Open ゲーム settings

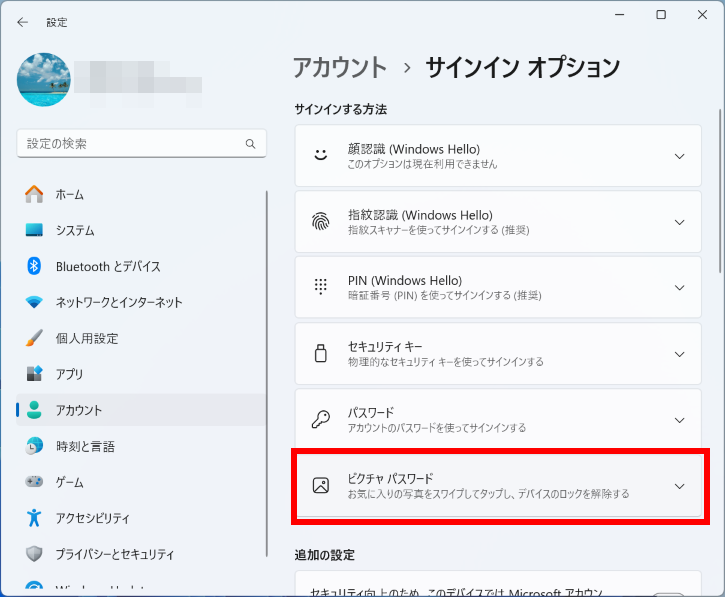click(x=141, y=482)
